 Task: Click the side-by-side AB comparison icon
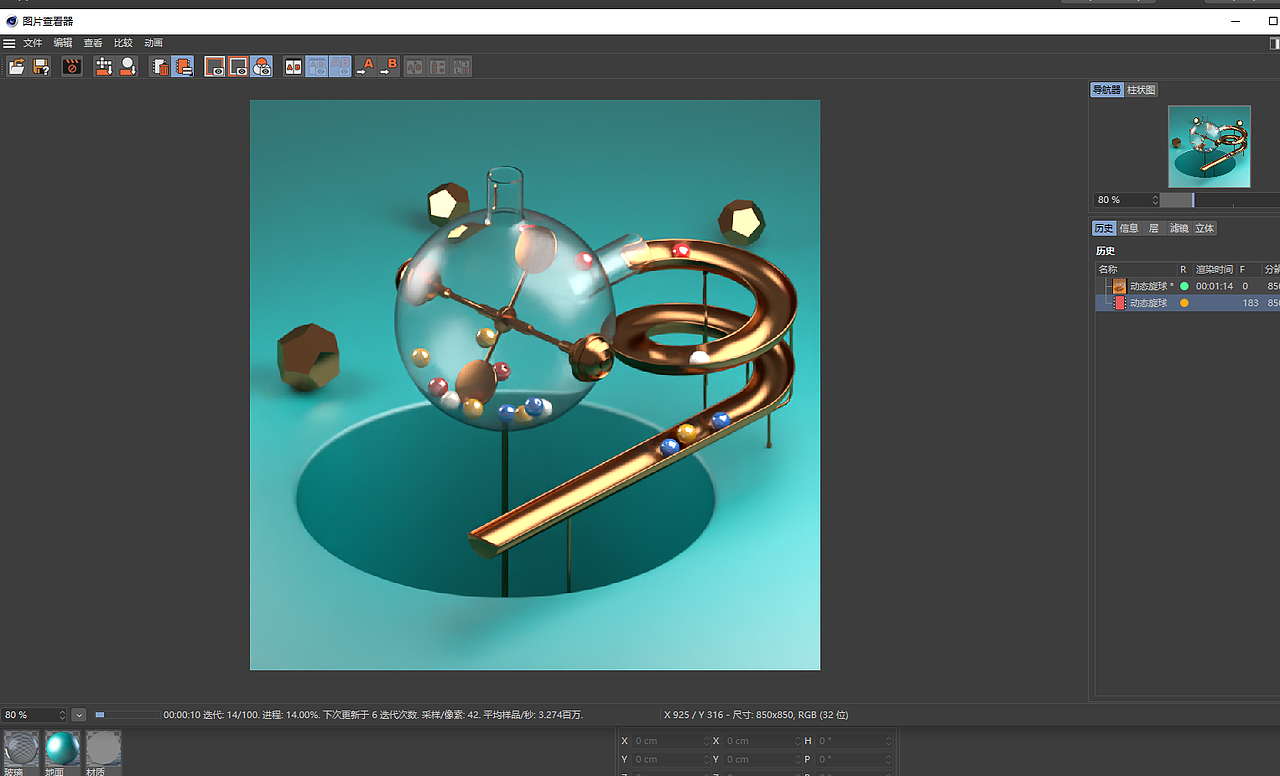click(x=292, y=66)
